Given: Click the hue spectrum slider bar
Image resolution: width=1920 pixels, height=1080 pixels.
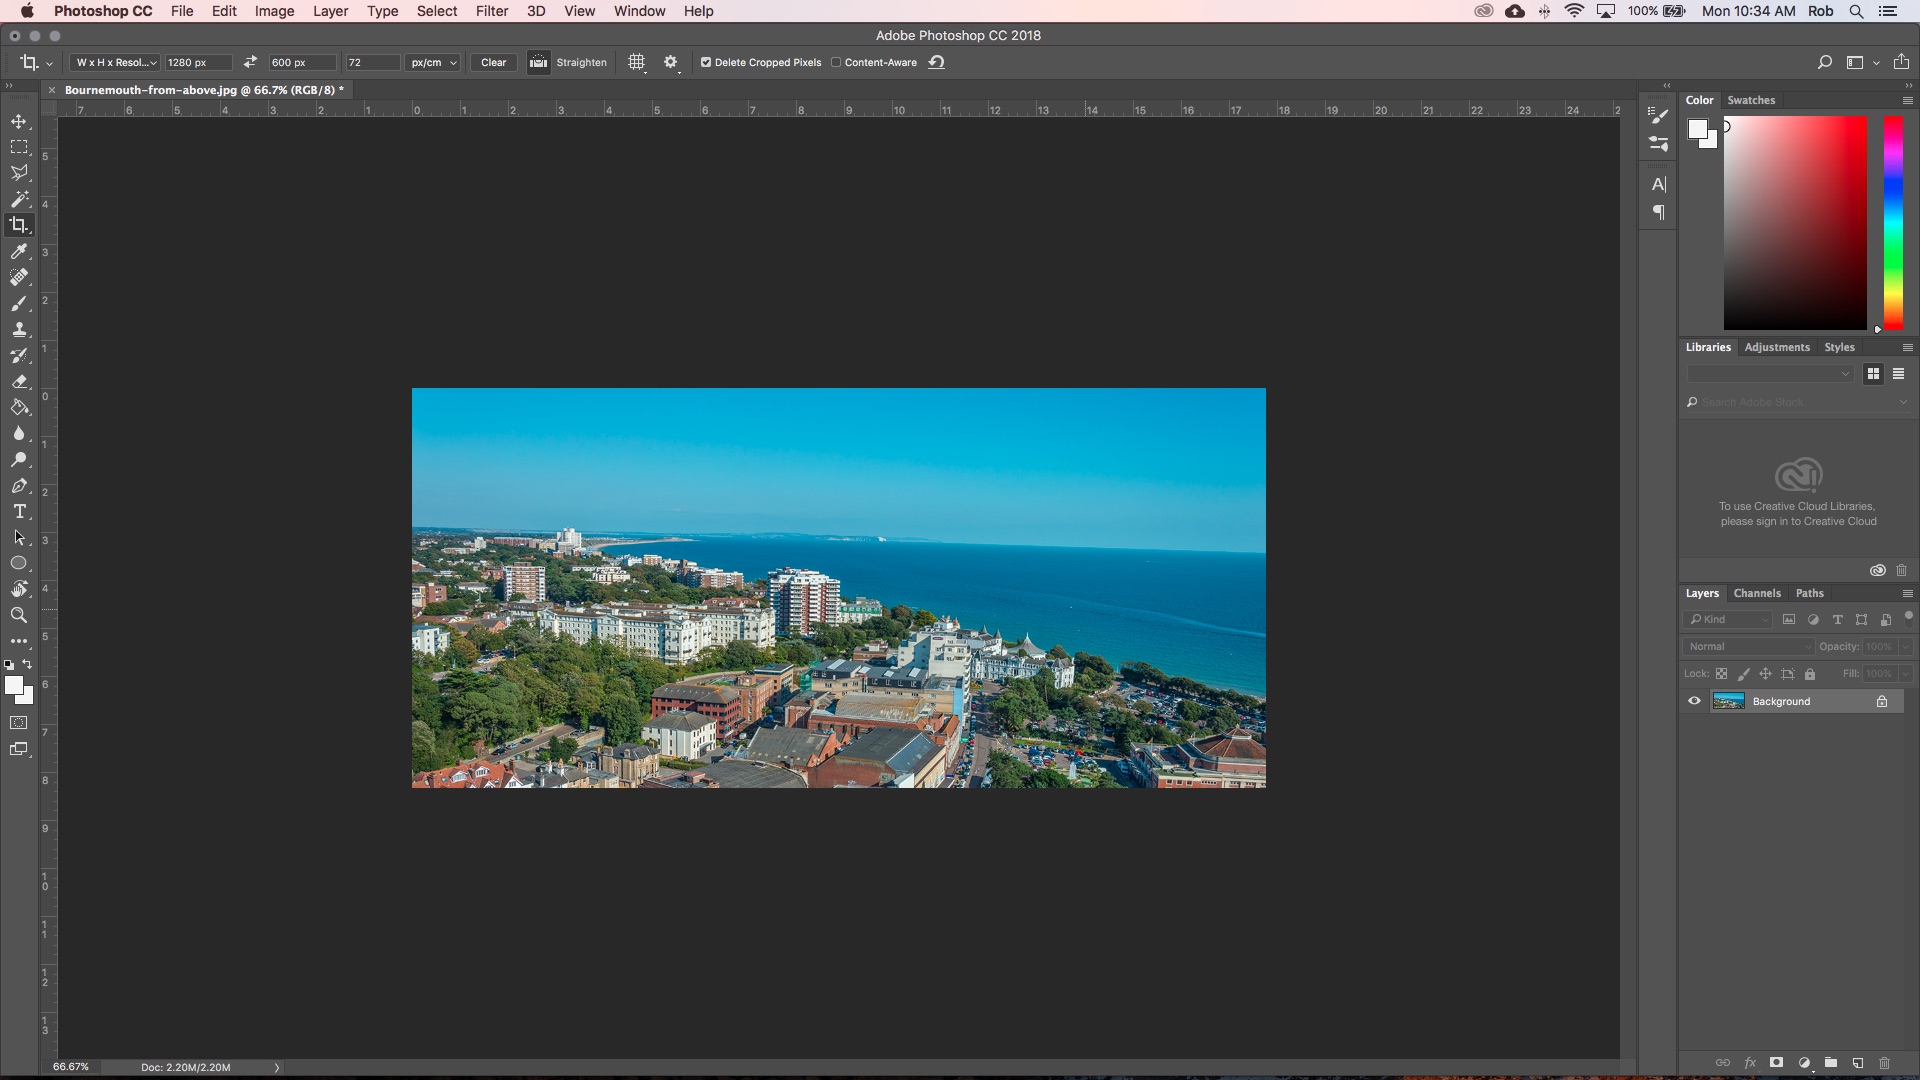Looking at the screenshot, I should point(1893,222).
